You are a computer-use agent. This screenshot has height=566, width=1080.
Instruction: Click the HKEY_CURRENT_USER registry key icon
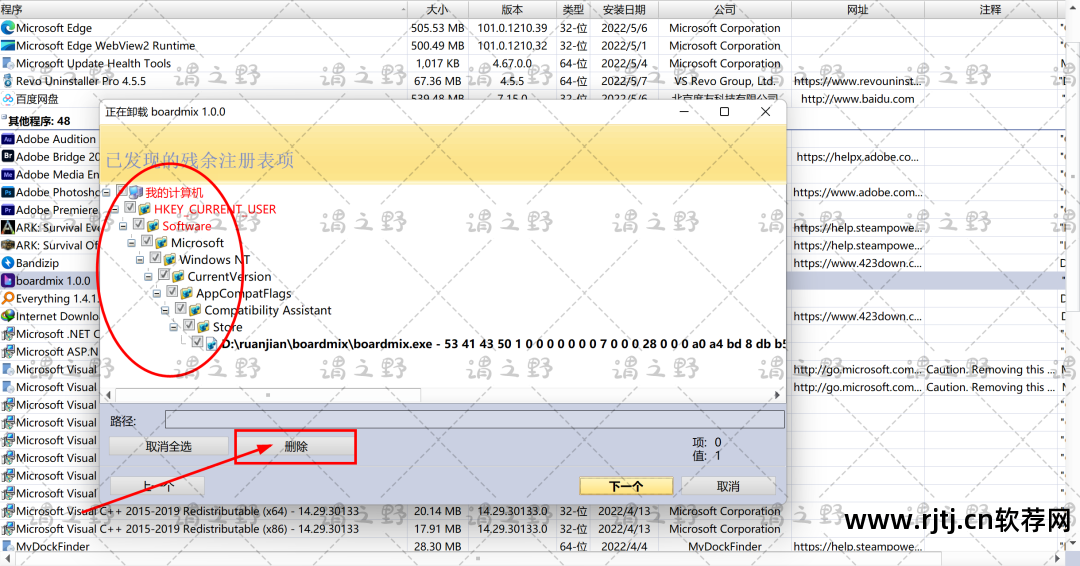145,209
